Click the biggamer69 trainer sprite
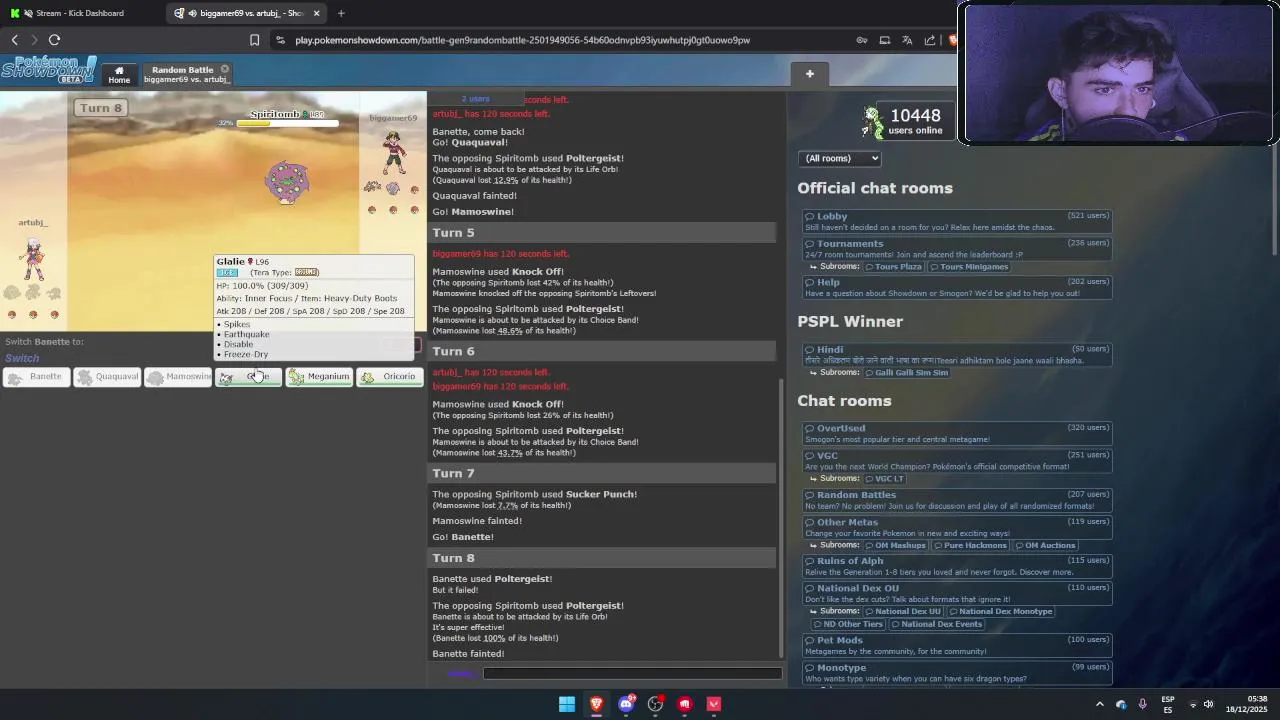1280x720 pixels. pos(394,153)
